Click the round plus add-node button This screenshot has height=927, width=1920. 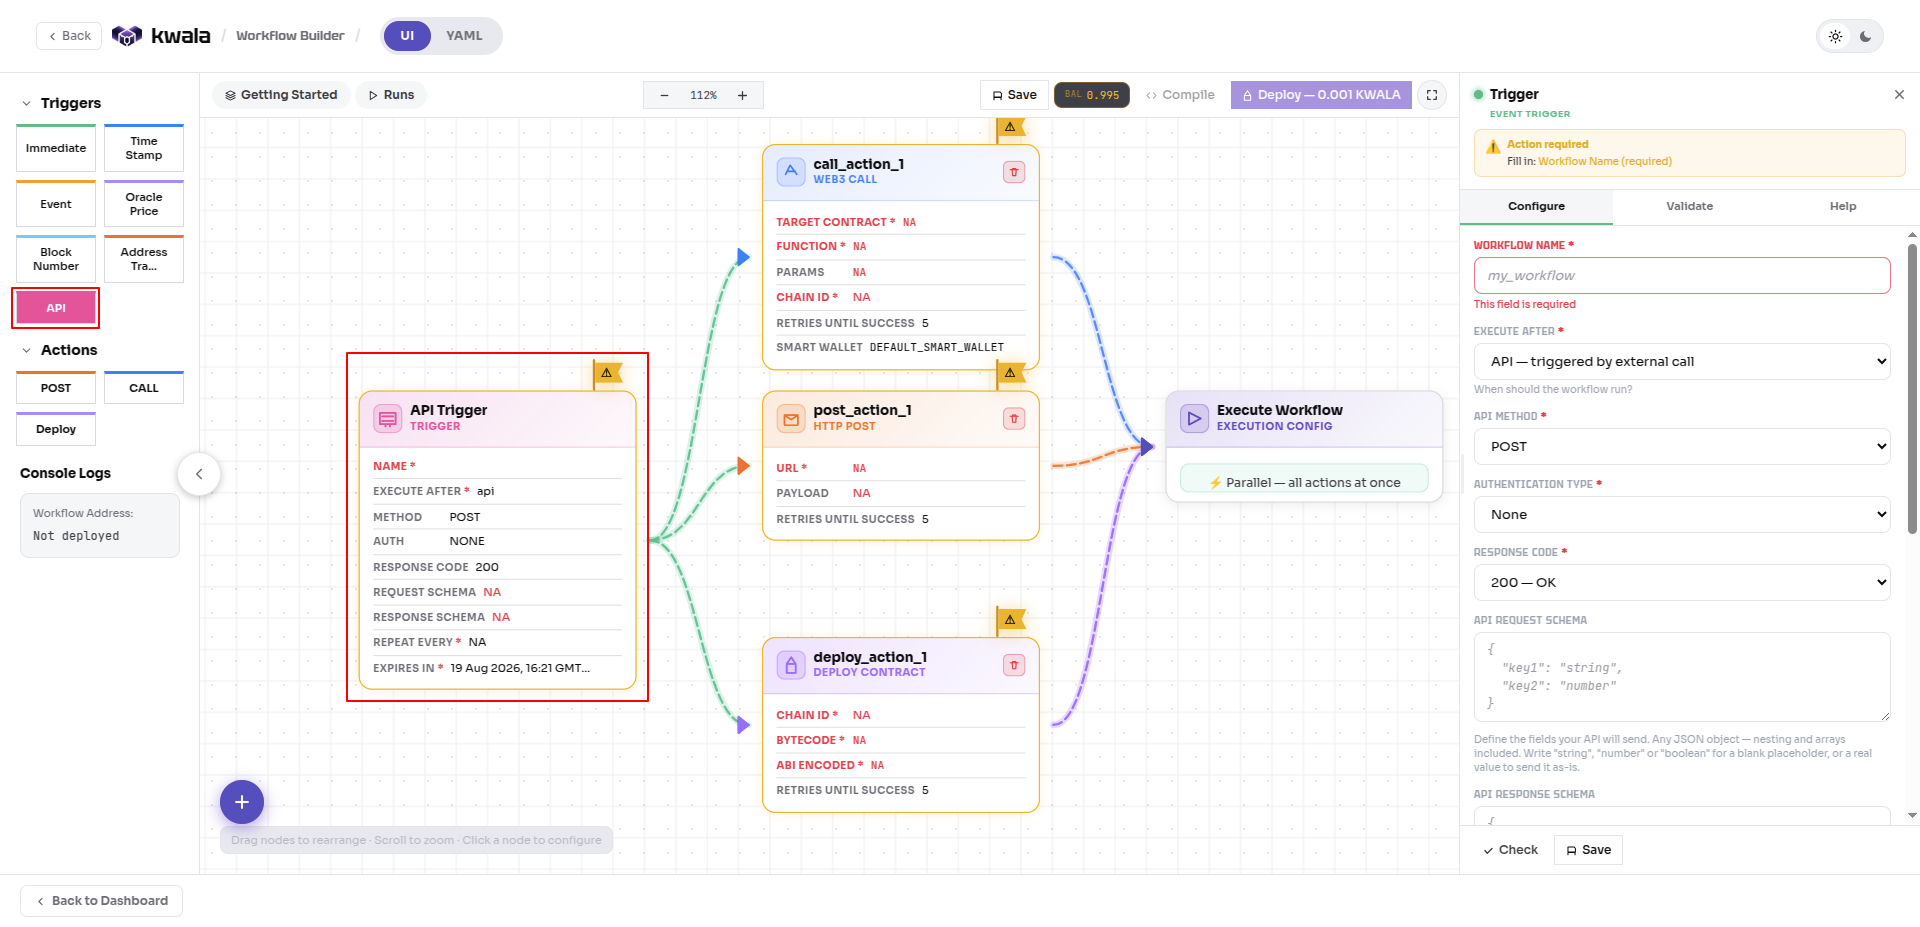coord(242,802)
